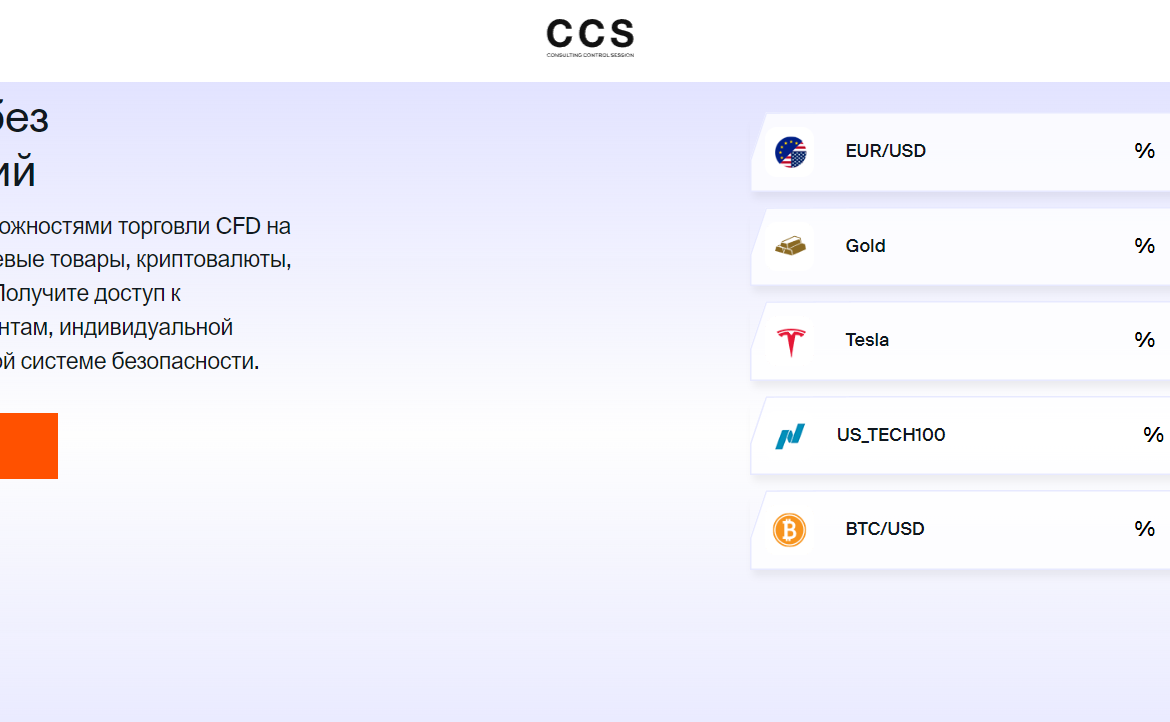The height and width of the screenshot is (722, 1170).
Task: Click the EUR/USD flag icon
Action: 790,152
